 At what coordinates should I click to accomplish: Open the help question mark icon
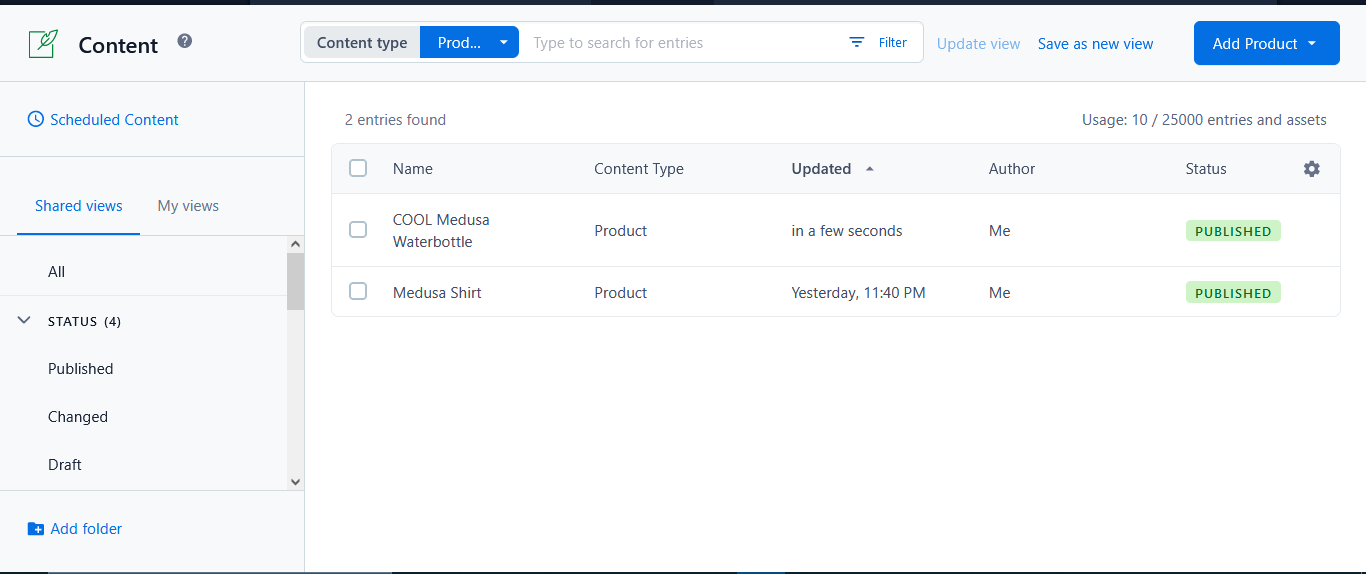(x=185, y=41)
